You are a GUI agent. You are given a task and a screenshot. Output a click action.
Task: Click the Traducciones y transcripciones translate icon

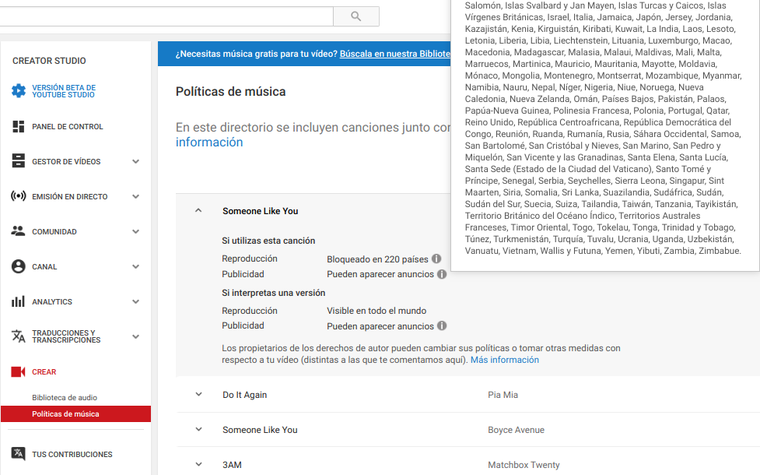[x=18, y=336]
